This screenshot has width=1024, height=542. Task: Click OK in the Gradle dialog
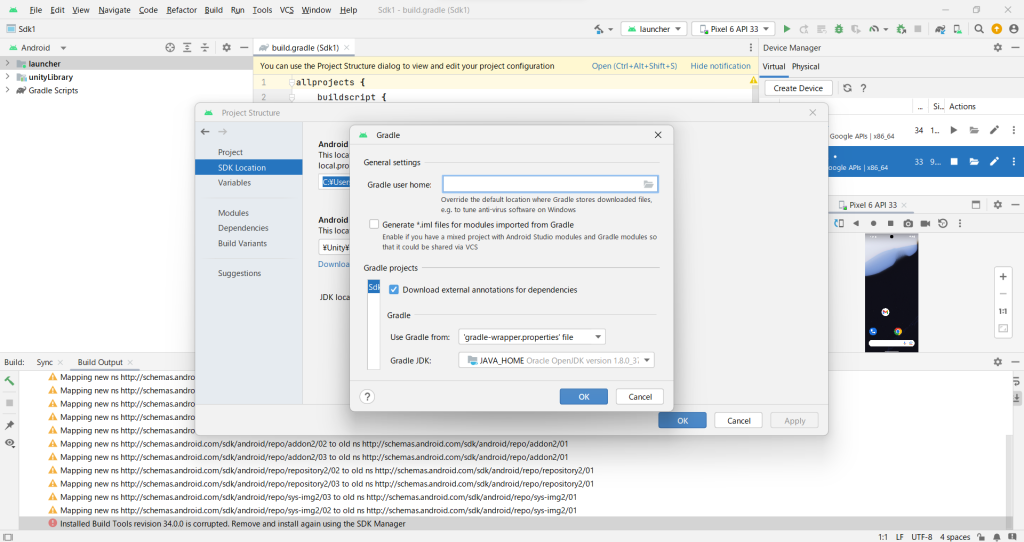(x=584, y=396)
